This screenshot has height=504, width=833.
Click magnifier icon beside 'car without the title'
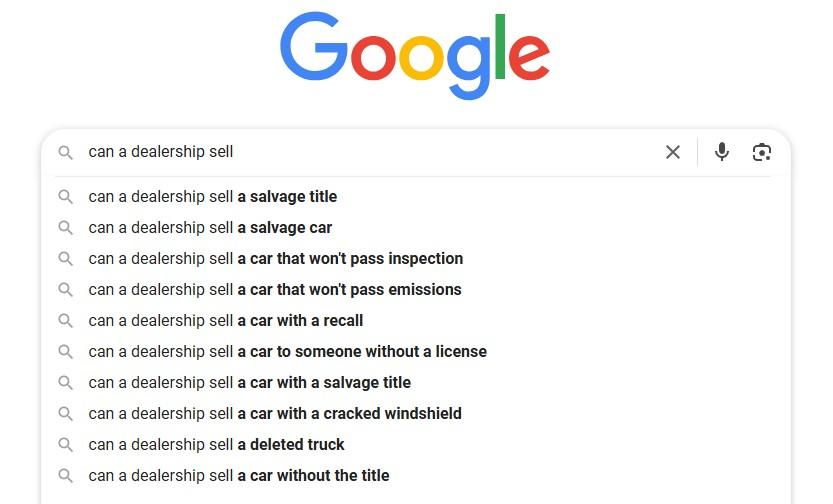(65, 475)
